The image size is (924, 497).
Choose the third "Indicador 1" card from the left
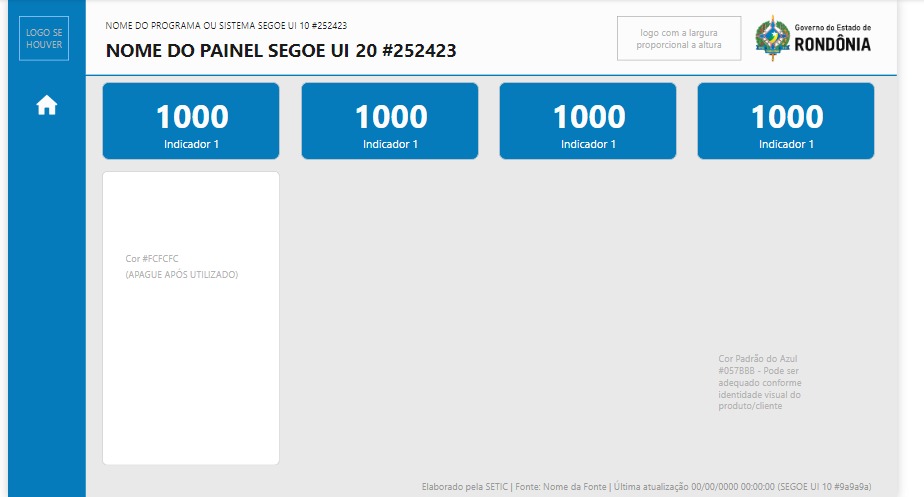point(588,121)
